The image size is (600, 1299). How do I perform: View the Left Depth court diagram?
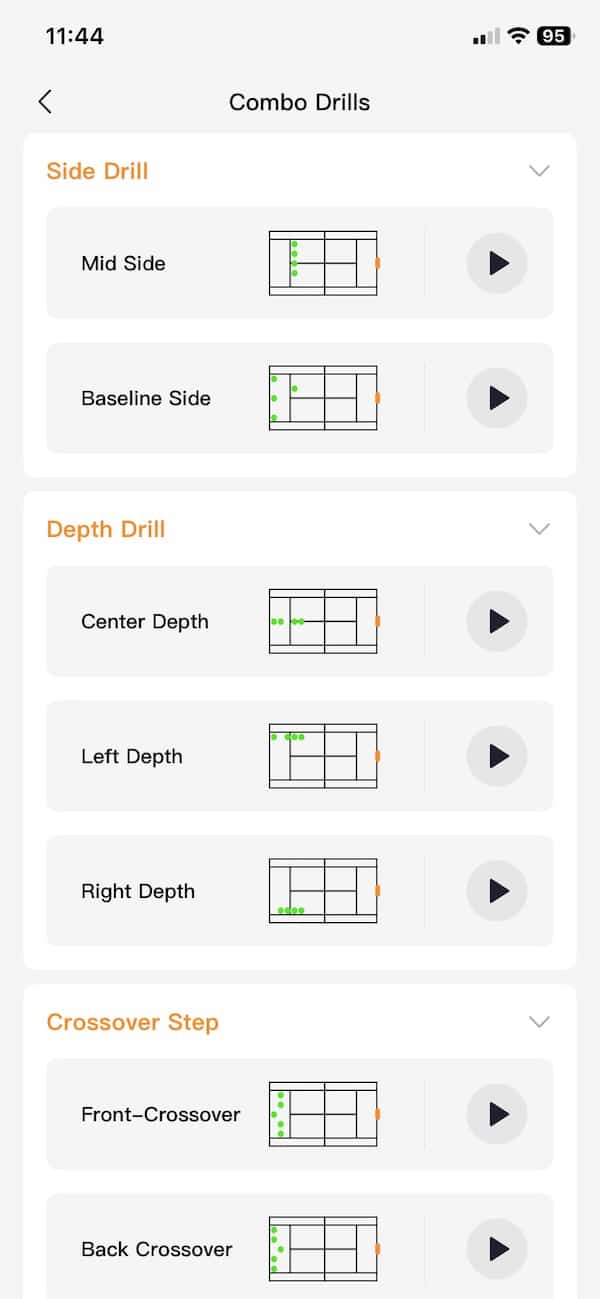click(325, 756)
